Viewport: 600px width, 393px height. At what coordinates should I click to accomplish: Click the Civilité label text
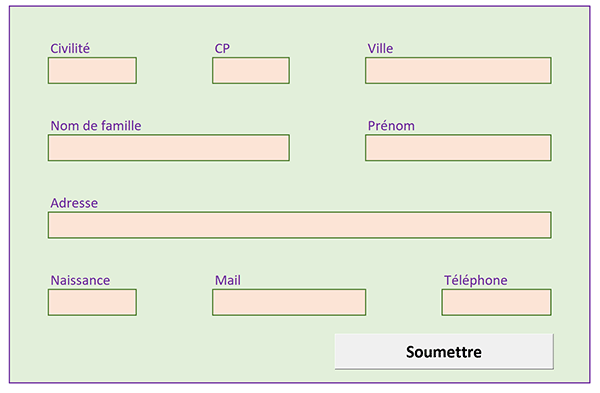[x=70, y=49]
